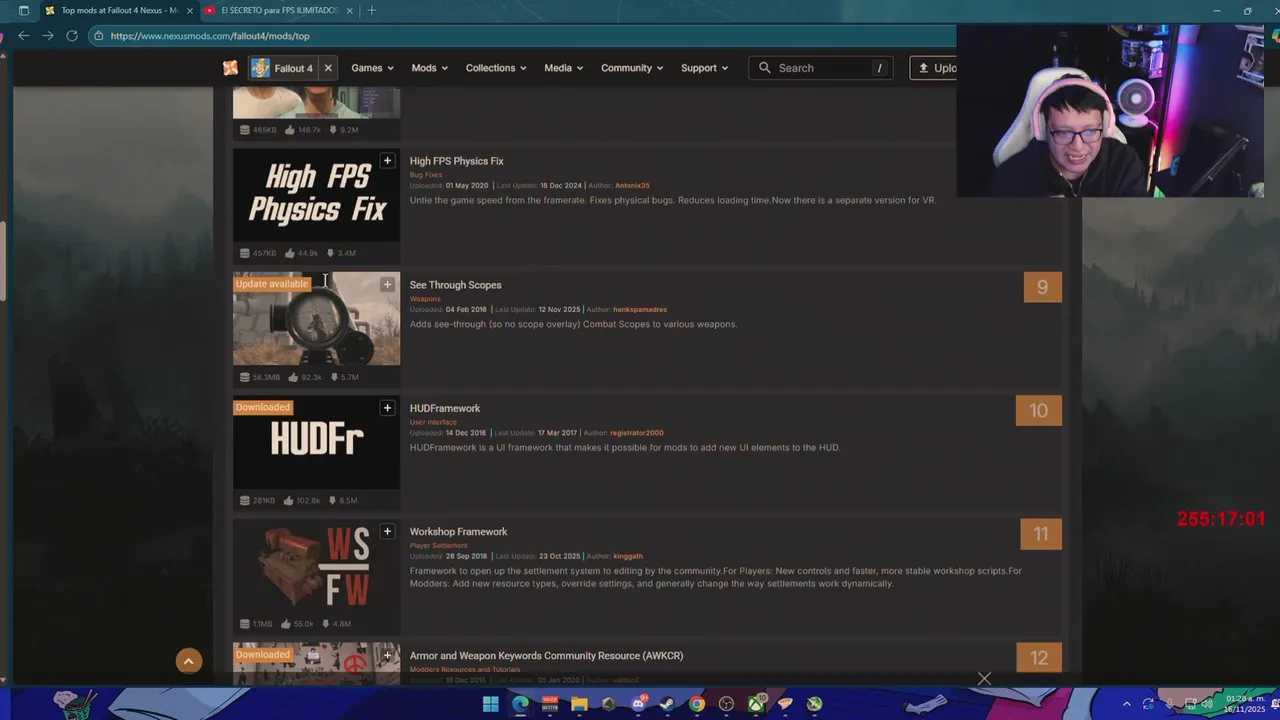
Task: Open Workshop Framework WSFW thumbnail
Action: click(316, 566)
